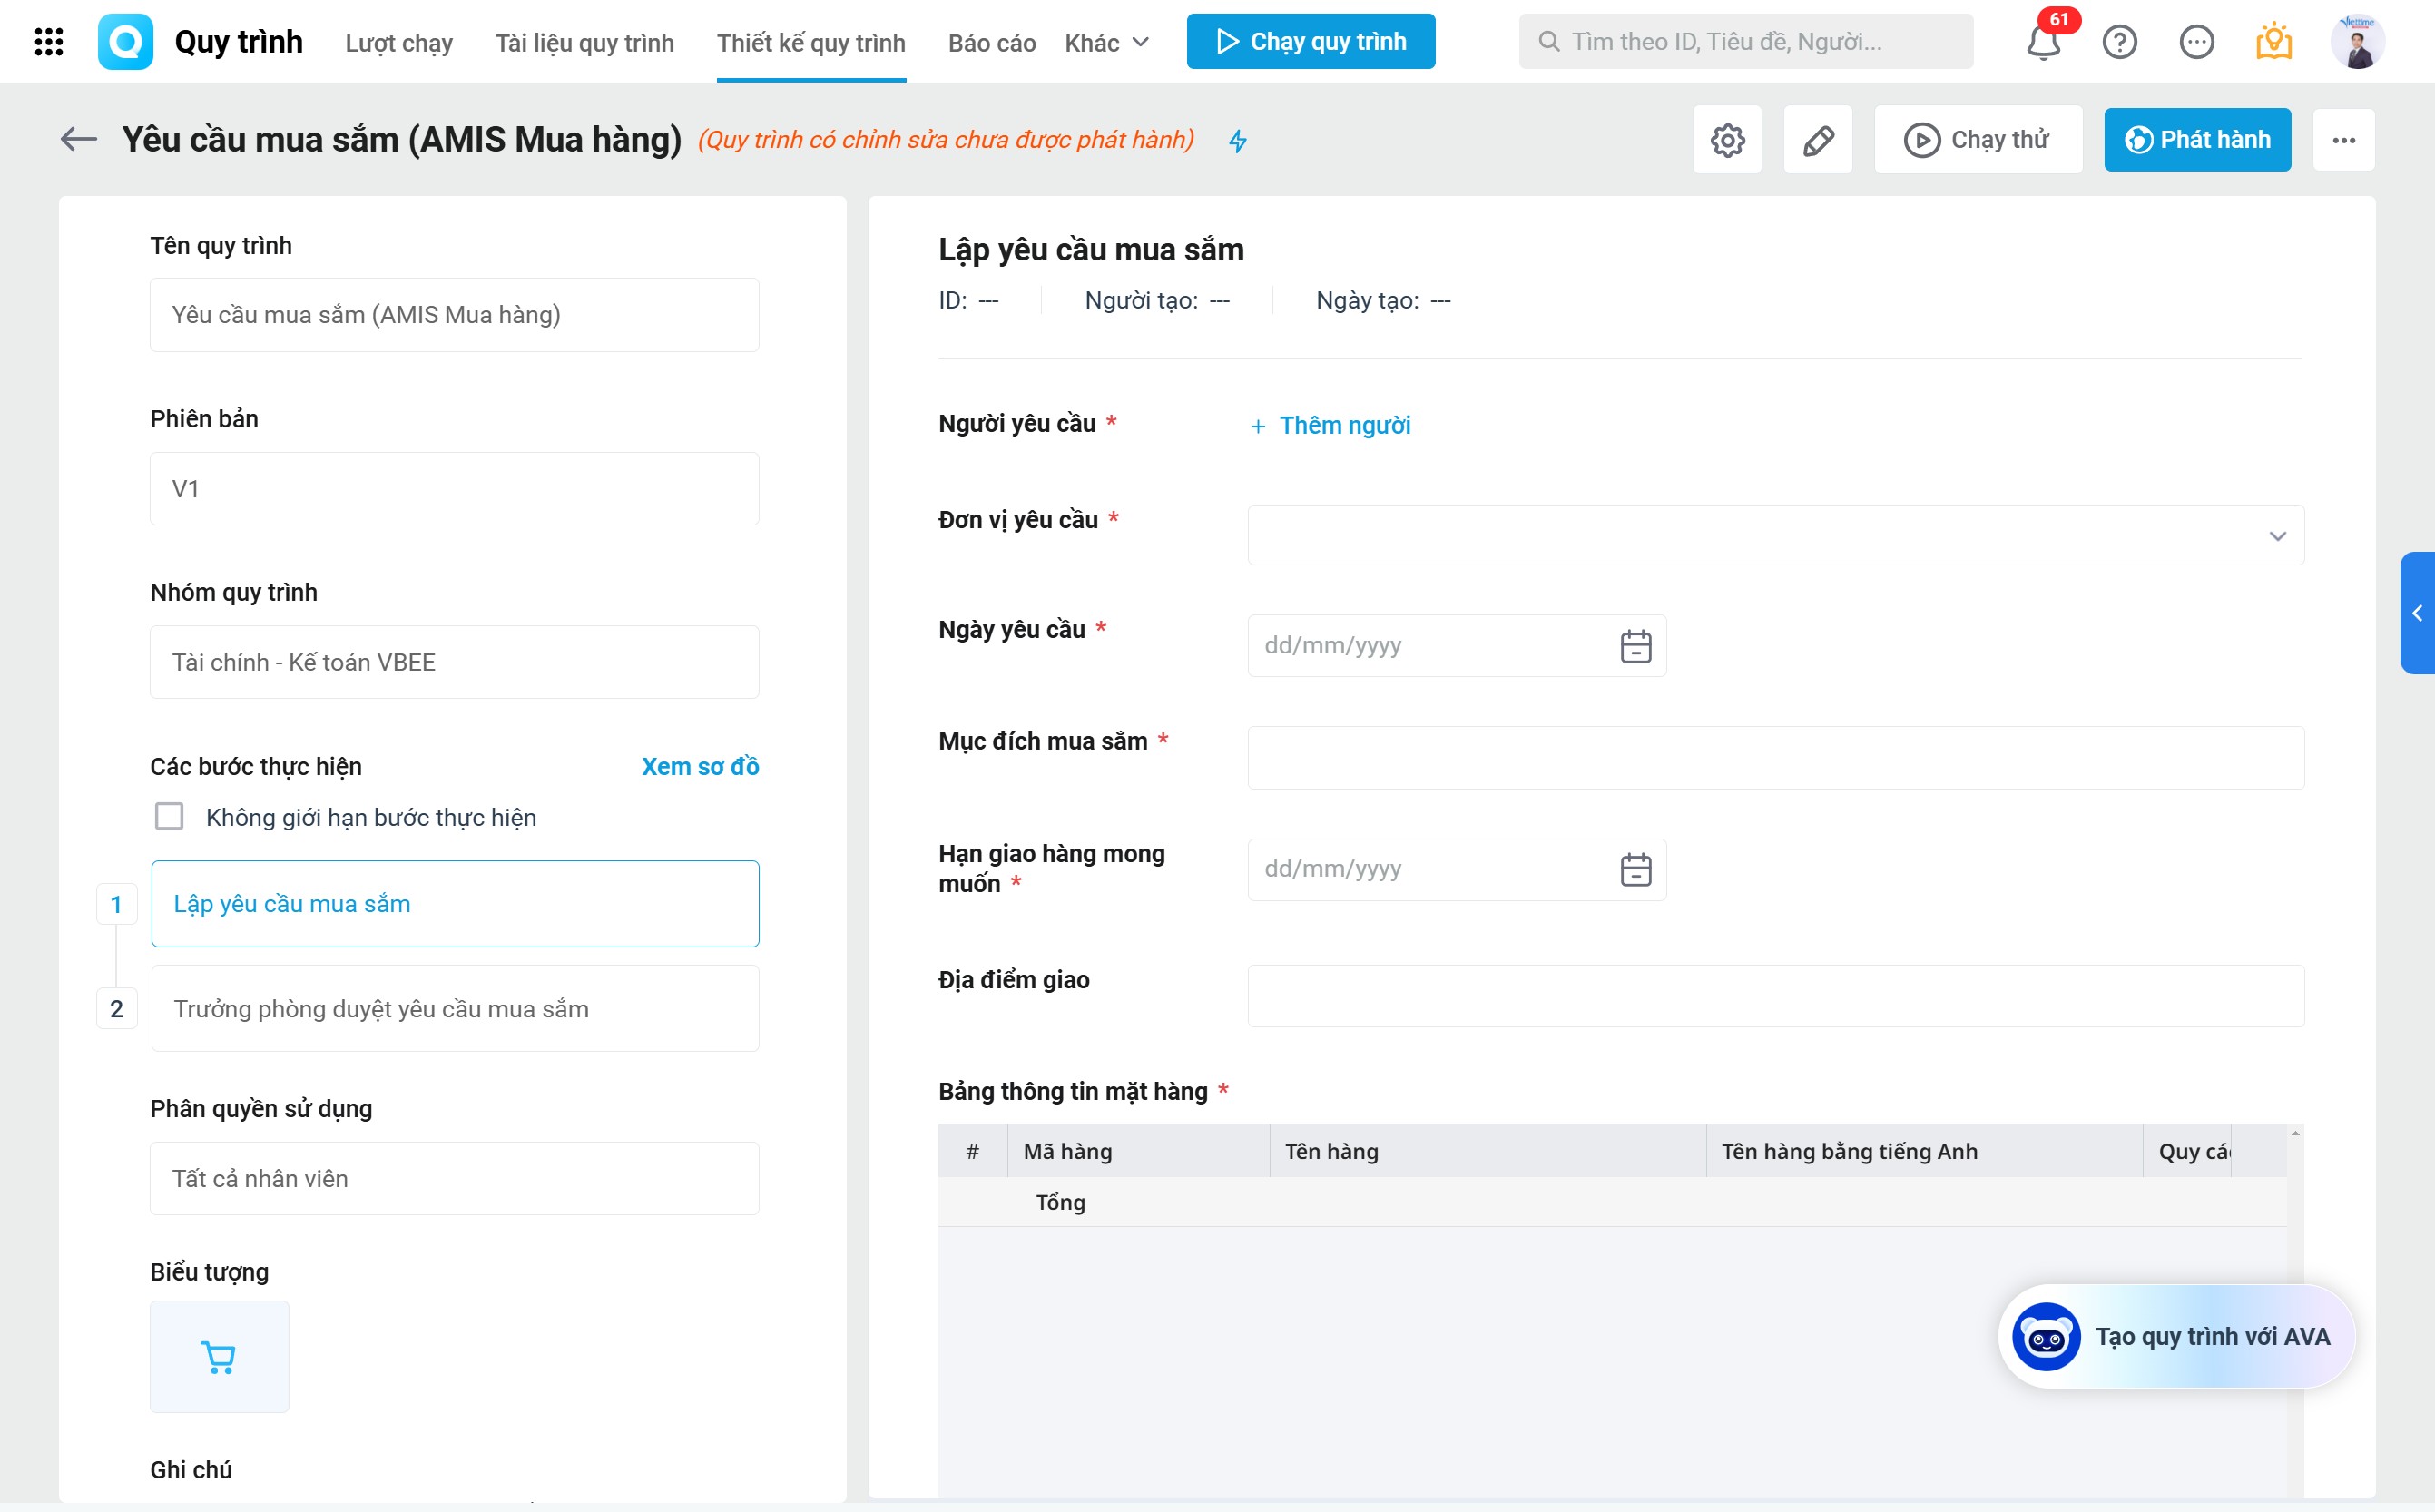Click the Phát hành button

[2196, 140]
